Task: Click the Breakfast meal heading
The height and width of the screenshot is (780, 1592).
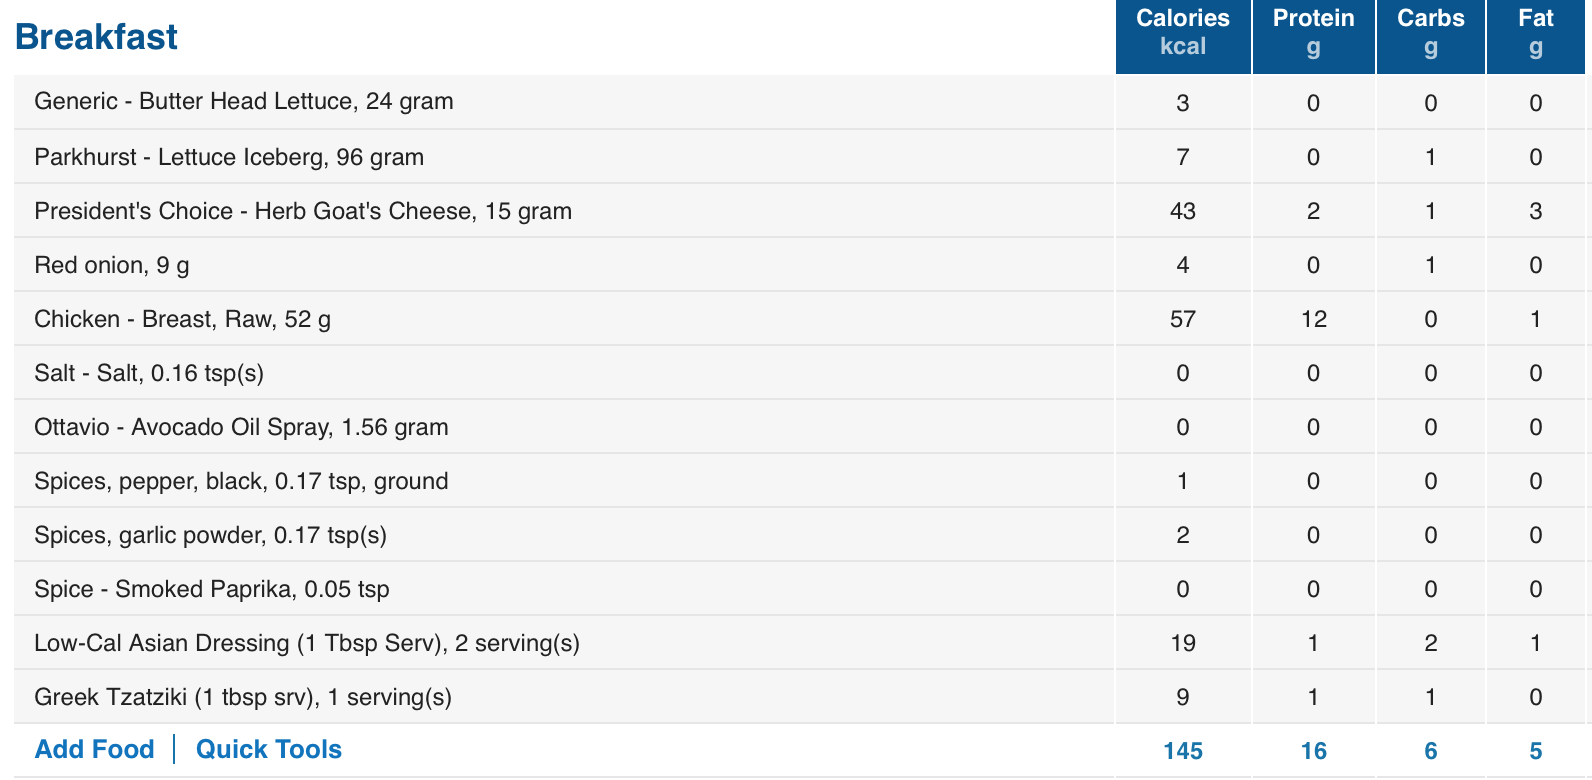Action: [x=96, y=37]
